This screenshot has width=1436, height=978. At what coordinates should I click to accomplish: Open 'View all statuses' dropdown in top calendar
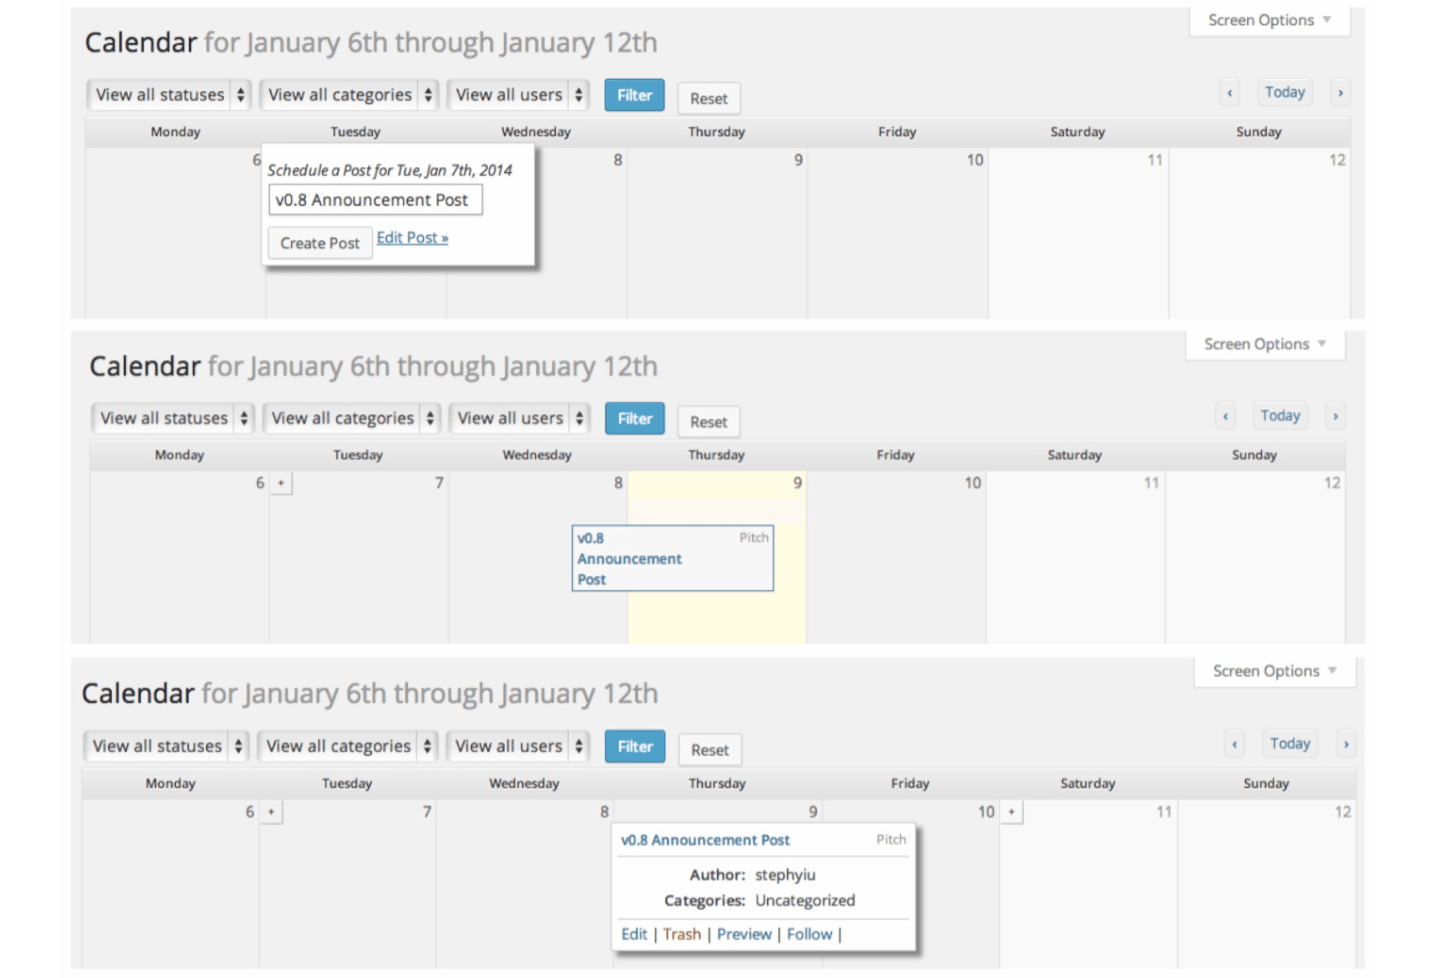168,95
